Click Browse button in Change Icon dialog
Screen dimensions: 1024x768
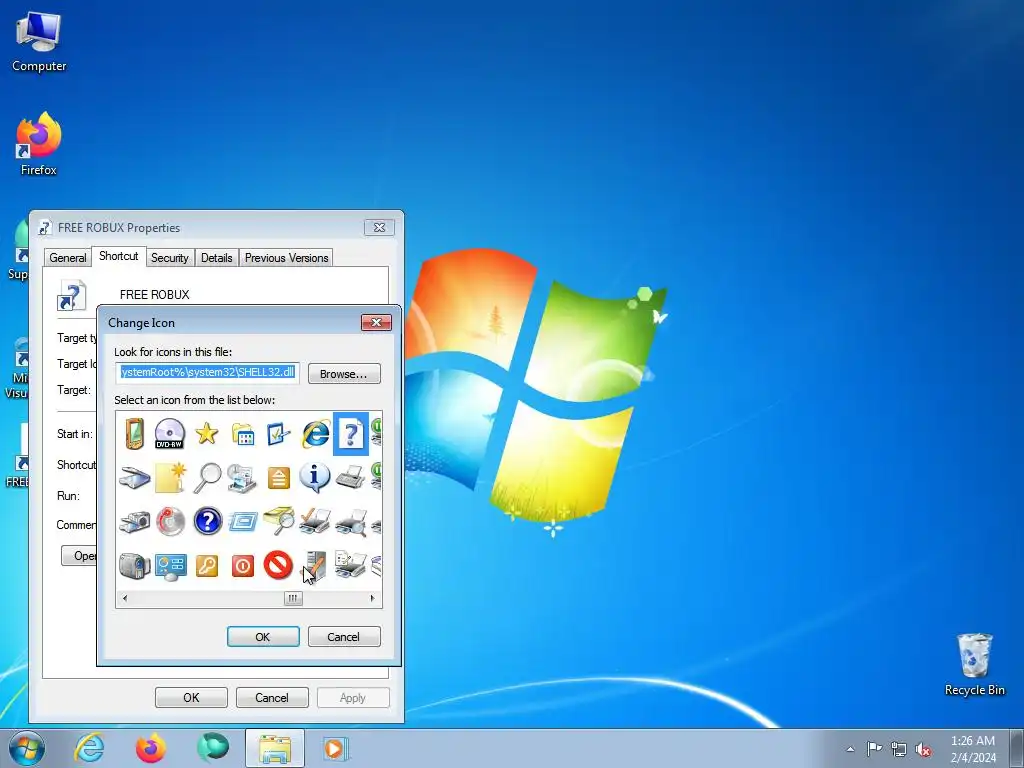(344, 374)
